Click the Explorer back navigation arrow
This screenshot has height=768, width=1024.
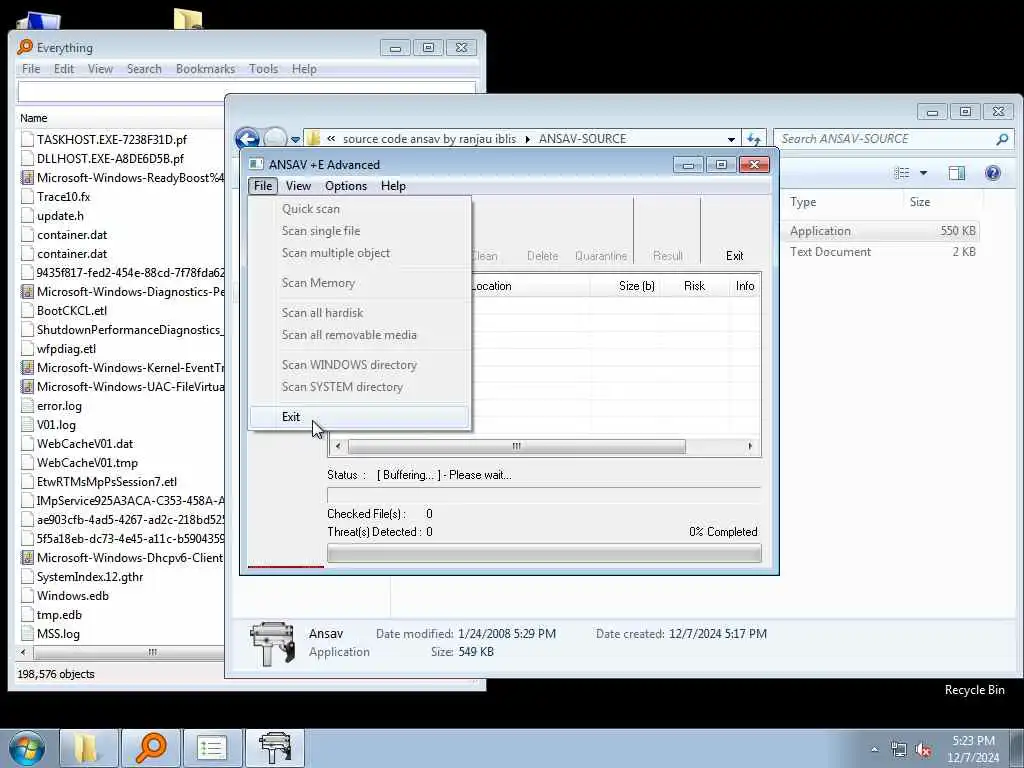point(248,138)
